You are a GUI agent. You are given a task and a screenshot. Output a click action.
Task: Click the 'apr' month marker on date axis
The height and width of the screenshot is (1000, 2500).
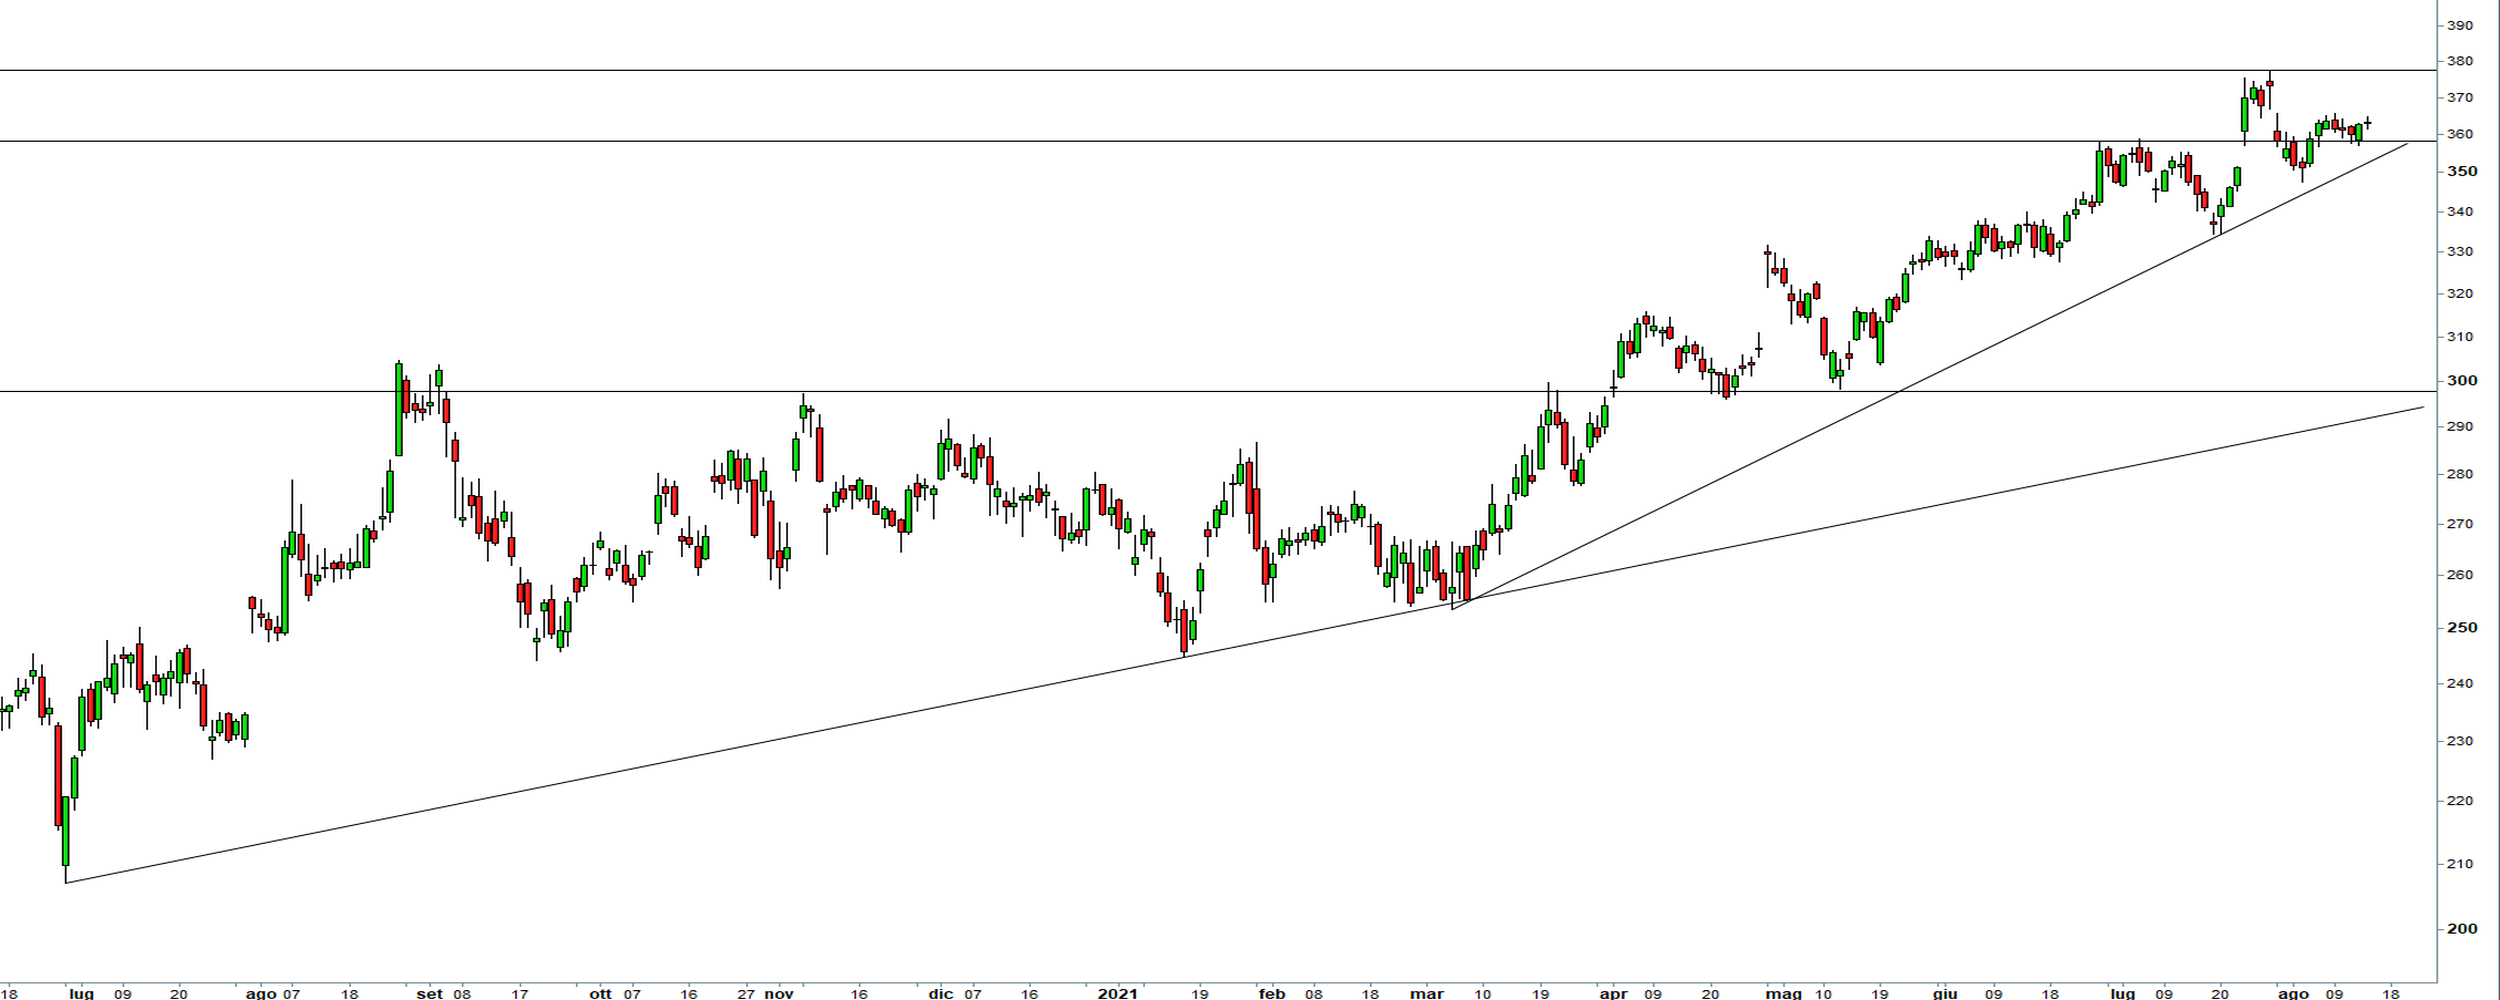tap(1613, 993)
